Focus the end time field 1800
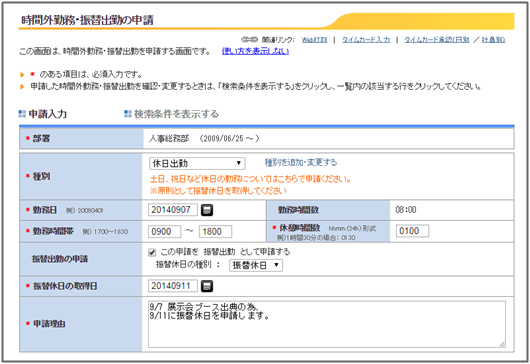530x364 pixels. [215, 232]
